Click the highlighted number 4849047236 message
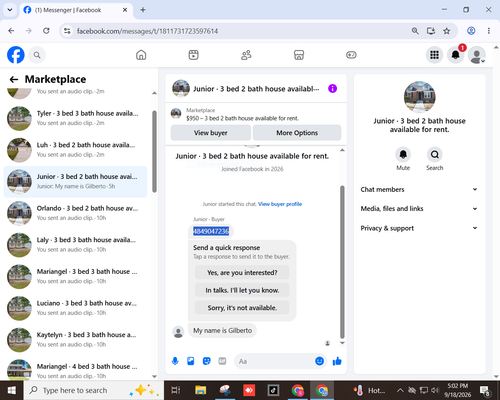 (x=211, y=231)
